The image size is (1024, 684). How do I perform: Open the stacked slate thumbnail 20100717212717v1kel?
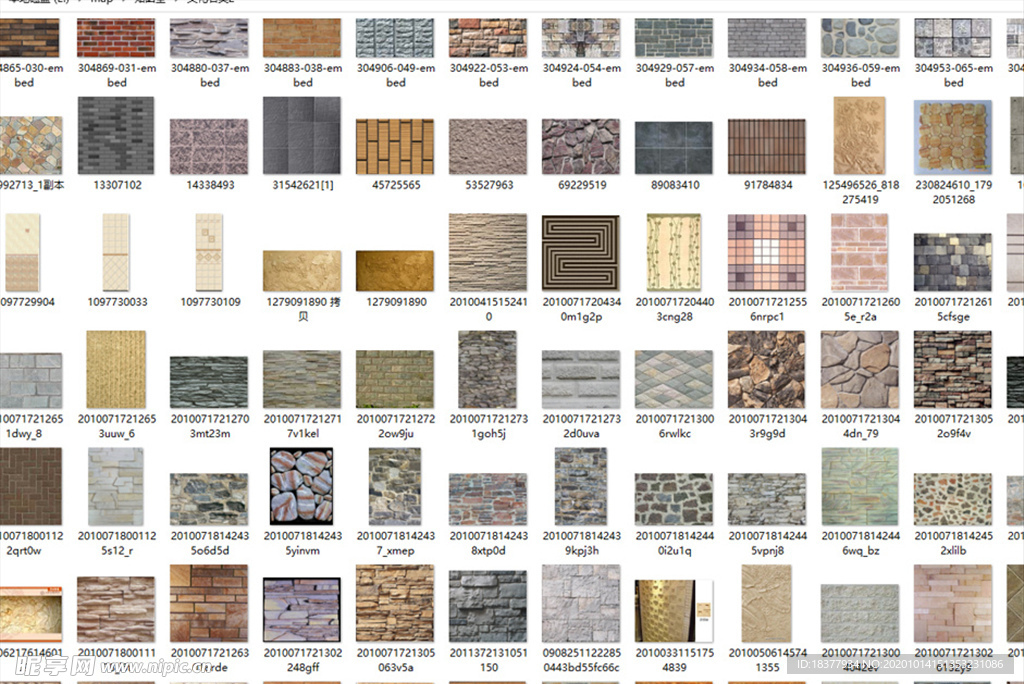(302, 379)
